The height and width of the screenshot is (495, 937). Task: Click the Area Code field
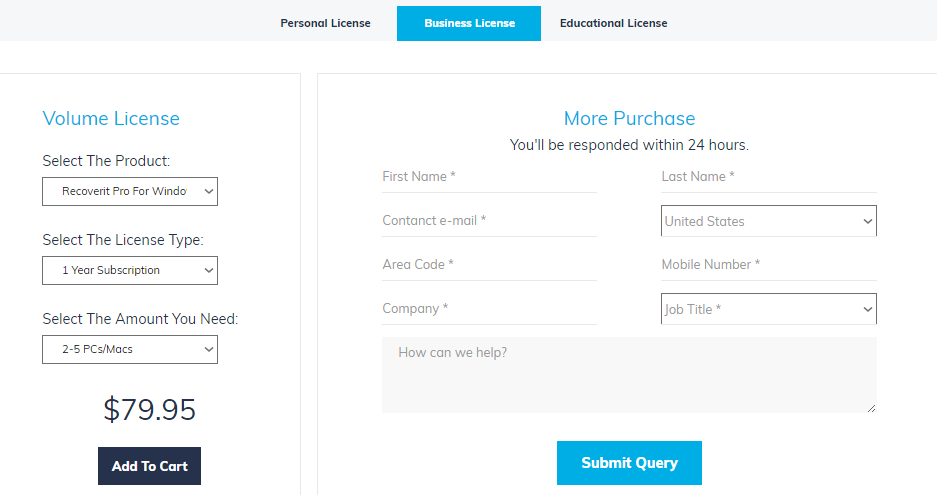point(489,265)
